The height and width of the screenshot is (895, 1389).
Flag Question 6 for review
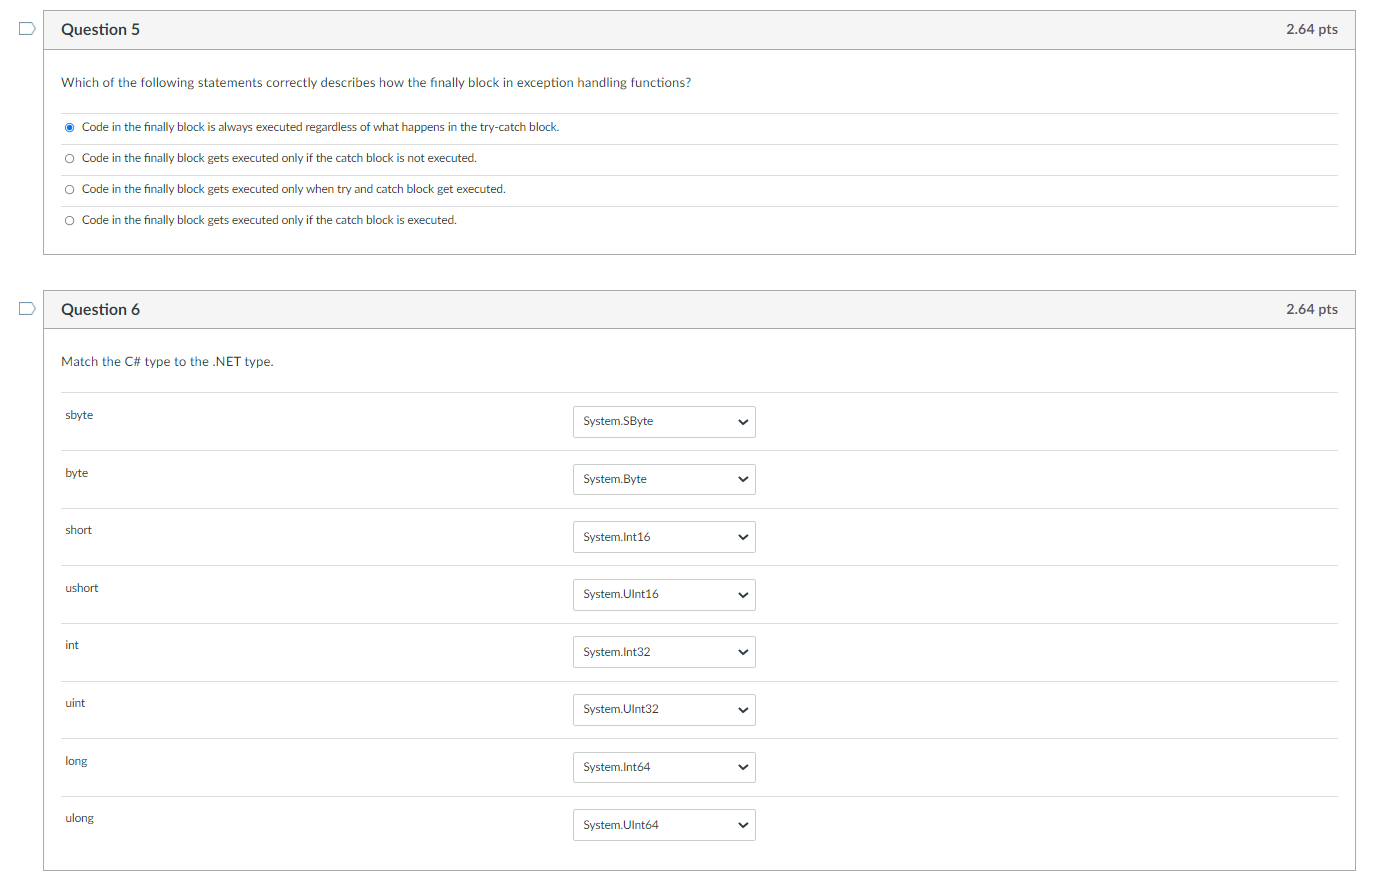click(27, 309)
